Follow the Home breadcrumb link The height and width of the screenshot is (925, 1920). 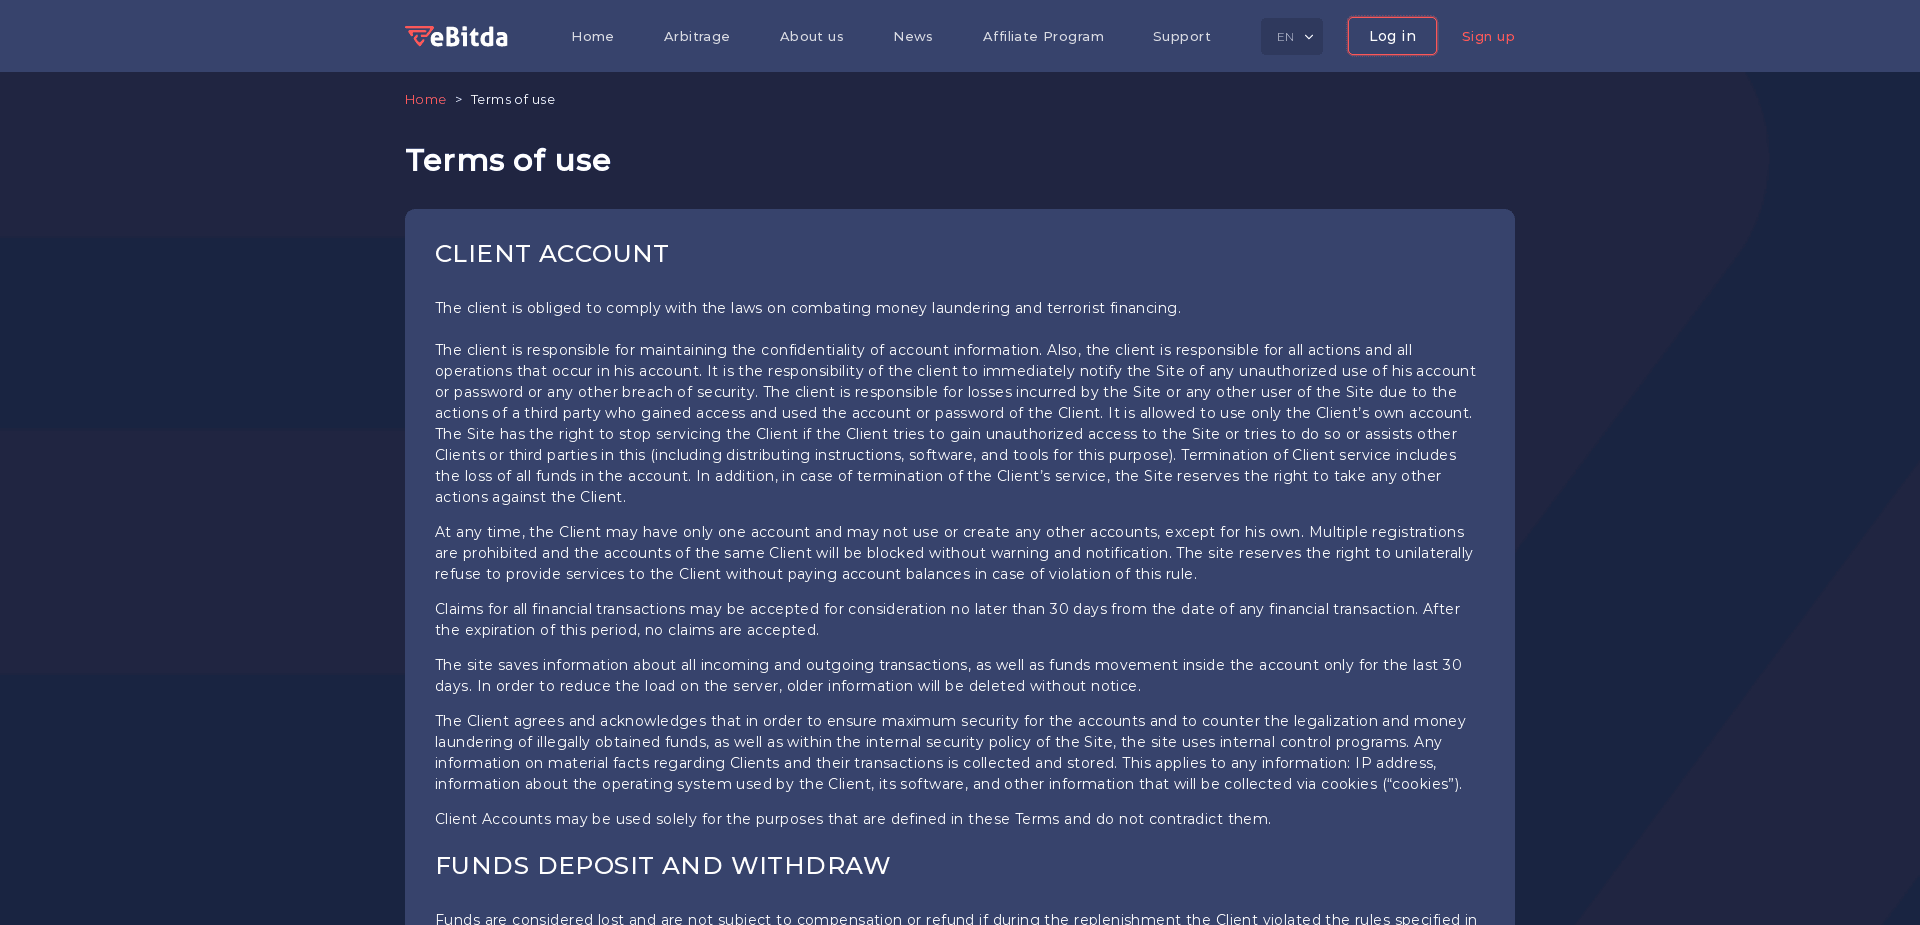point(425,99)
